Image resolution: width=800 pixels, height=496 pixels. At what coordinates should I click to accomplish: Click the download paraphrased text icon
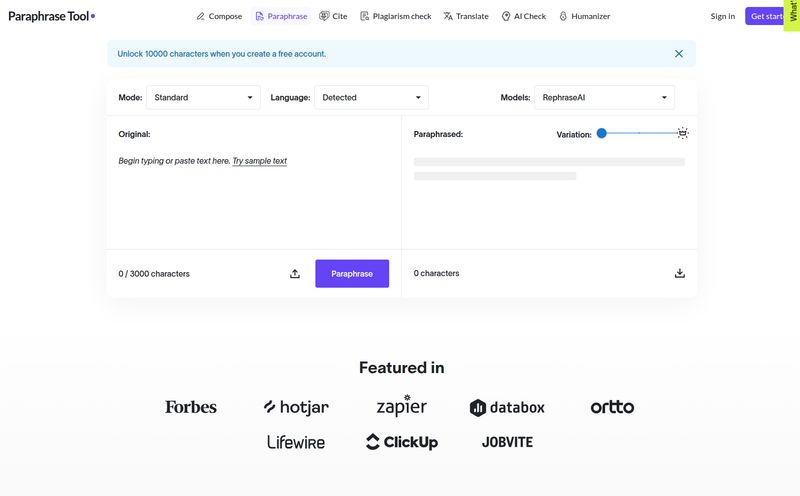[x=680, y=274]
